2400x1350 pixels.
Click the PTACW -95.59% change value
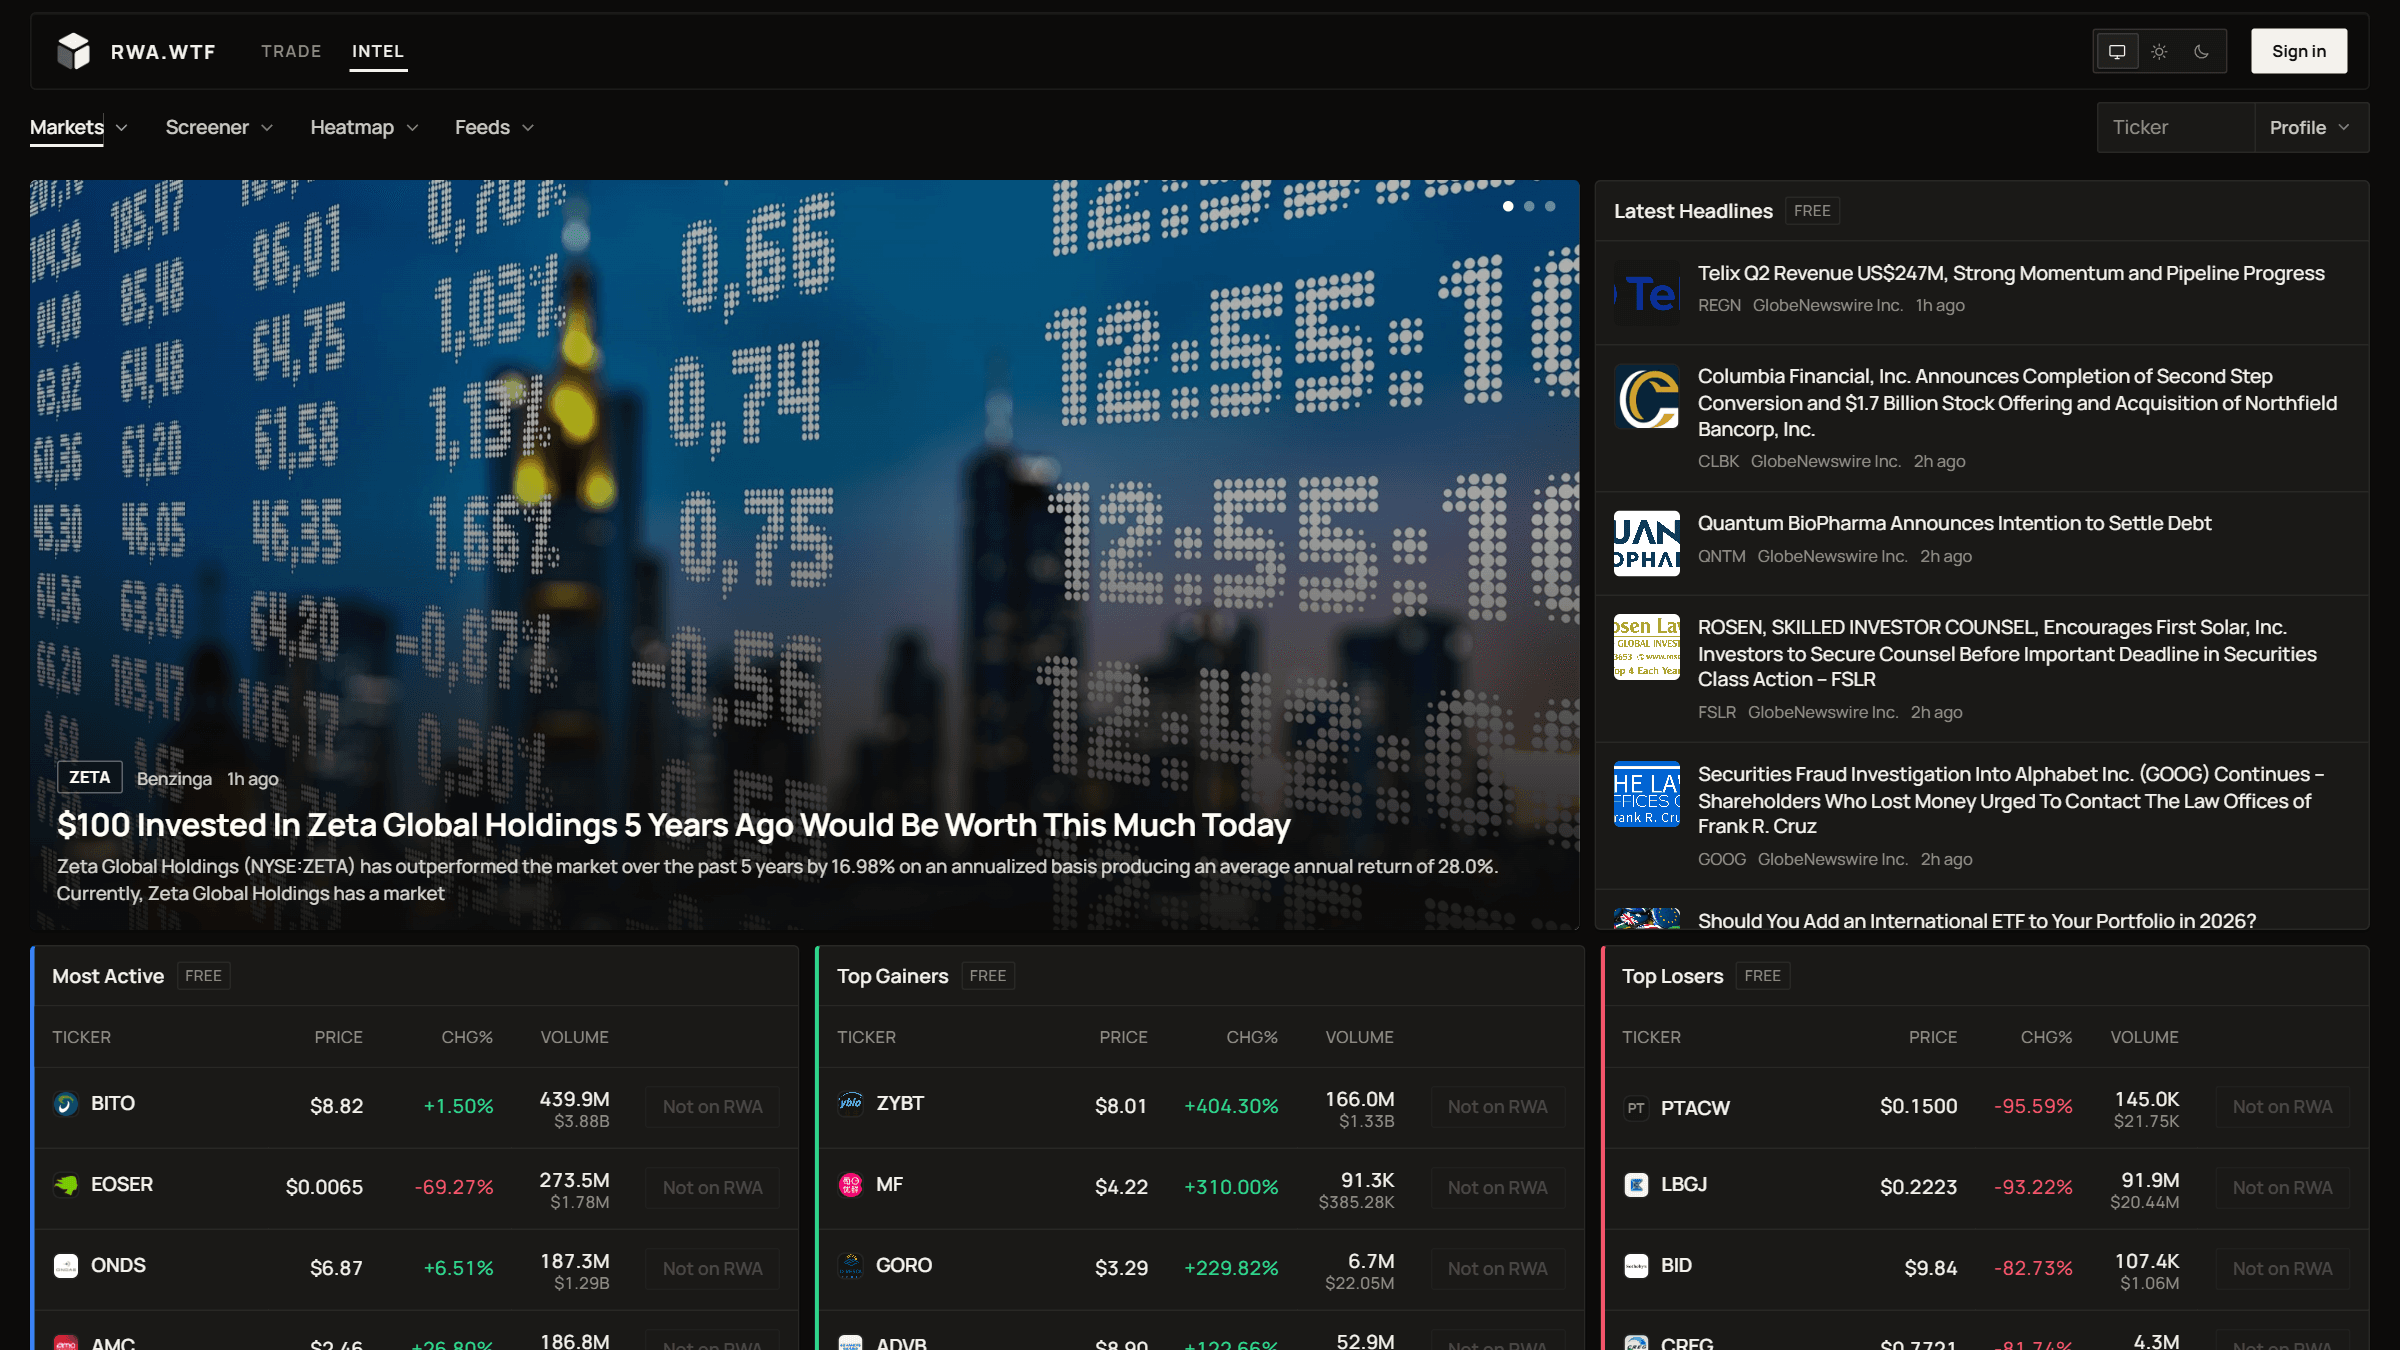tap(2033, 1107)
